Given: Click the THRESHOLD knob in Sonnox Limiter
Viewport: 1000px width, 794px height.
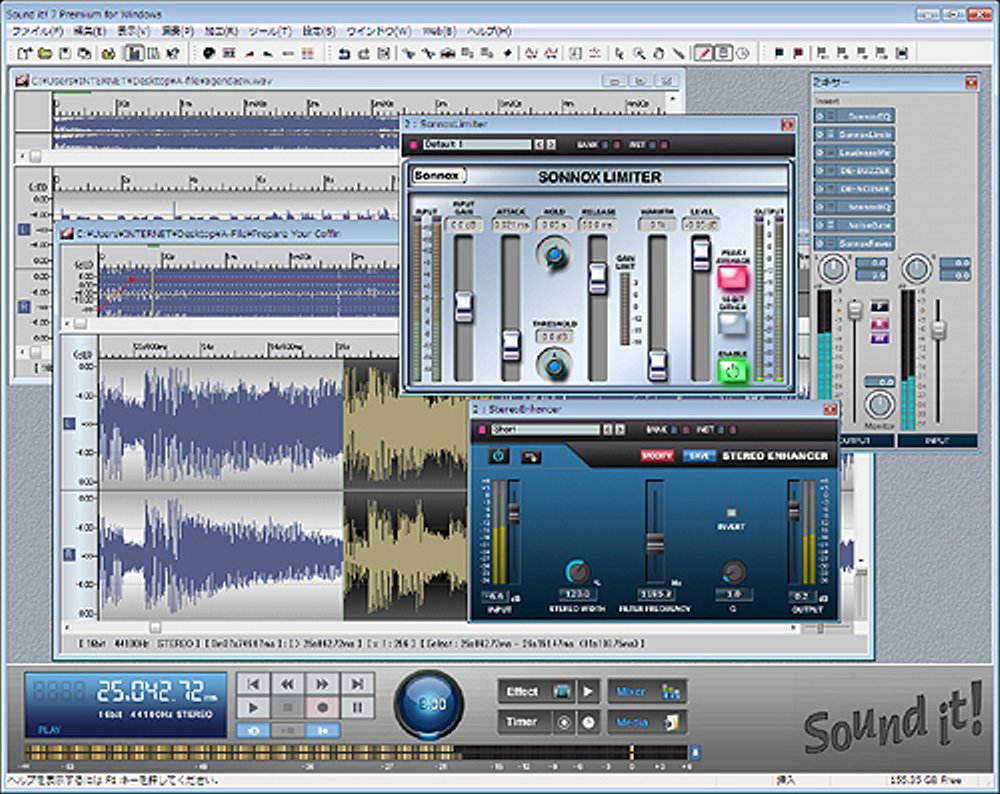Looking at the screenshot, I should pyautogui.click(x=554, y=365).
